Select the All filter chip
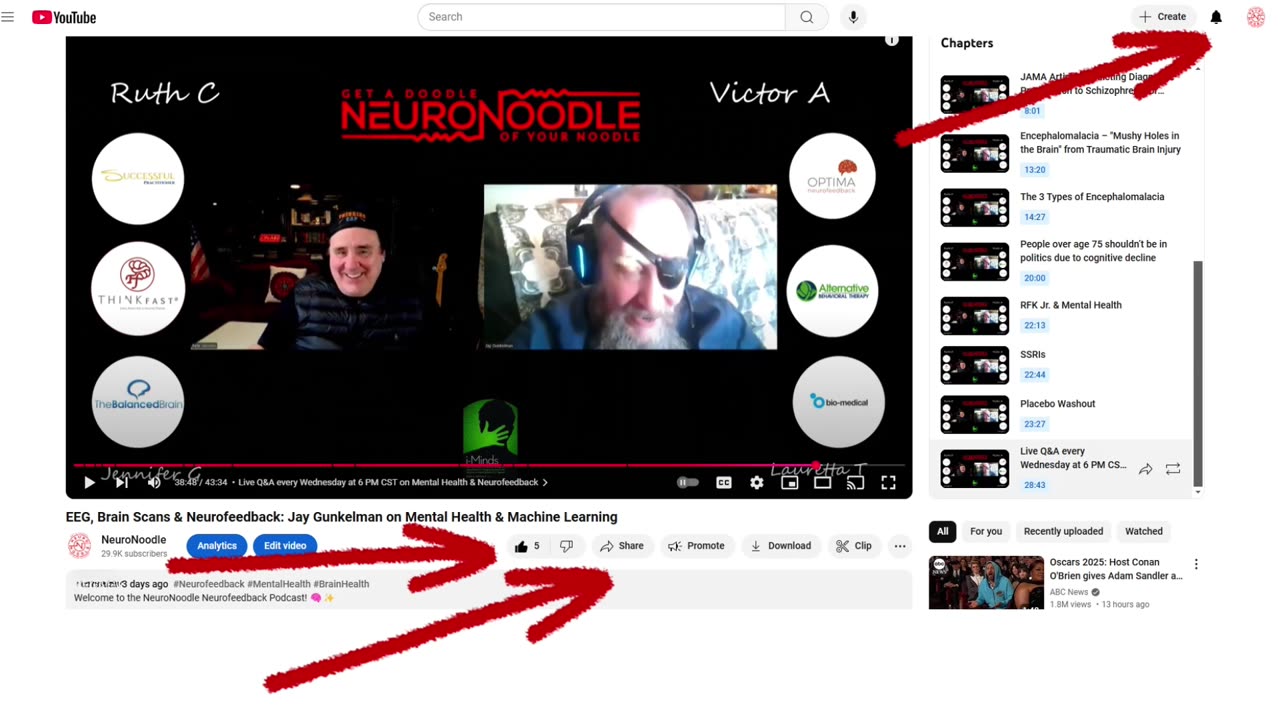The image size is (1280, 720). coord(942,532)
